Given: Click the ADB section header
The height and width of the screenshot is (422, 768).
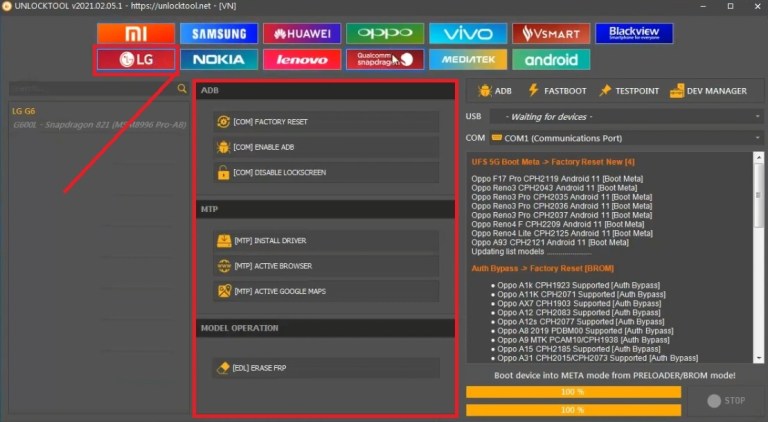Looking at the screenshot, I should 326,91.
